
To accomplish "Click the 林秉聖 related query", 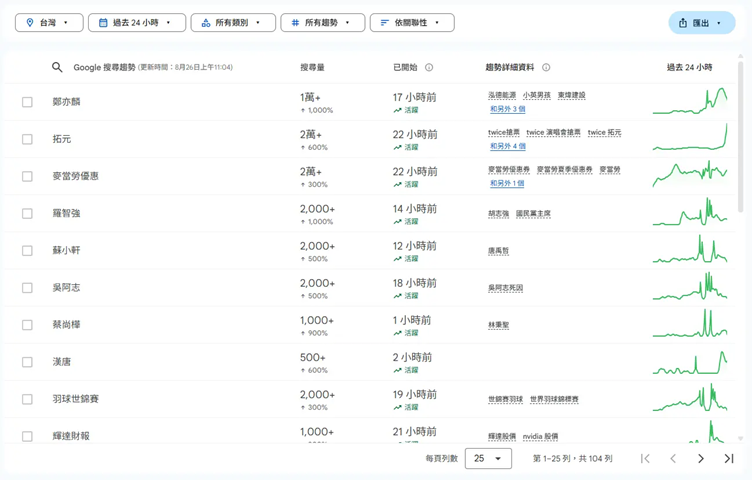I will (498, 325).
